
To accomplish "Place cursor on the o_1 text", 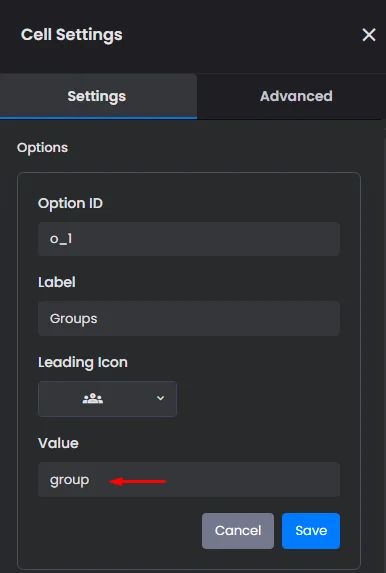I will coord(61,239).
